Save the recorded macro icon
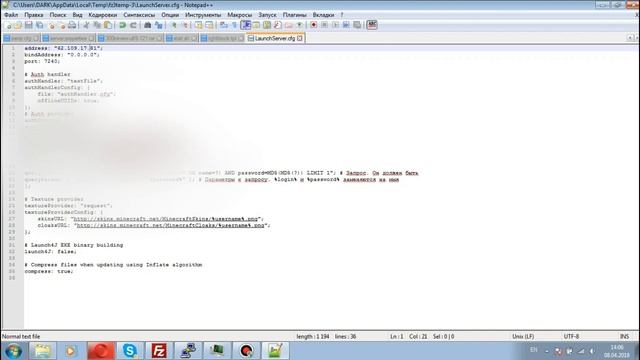This screenshot has height=360, width=640. 357,25
